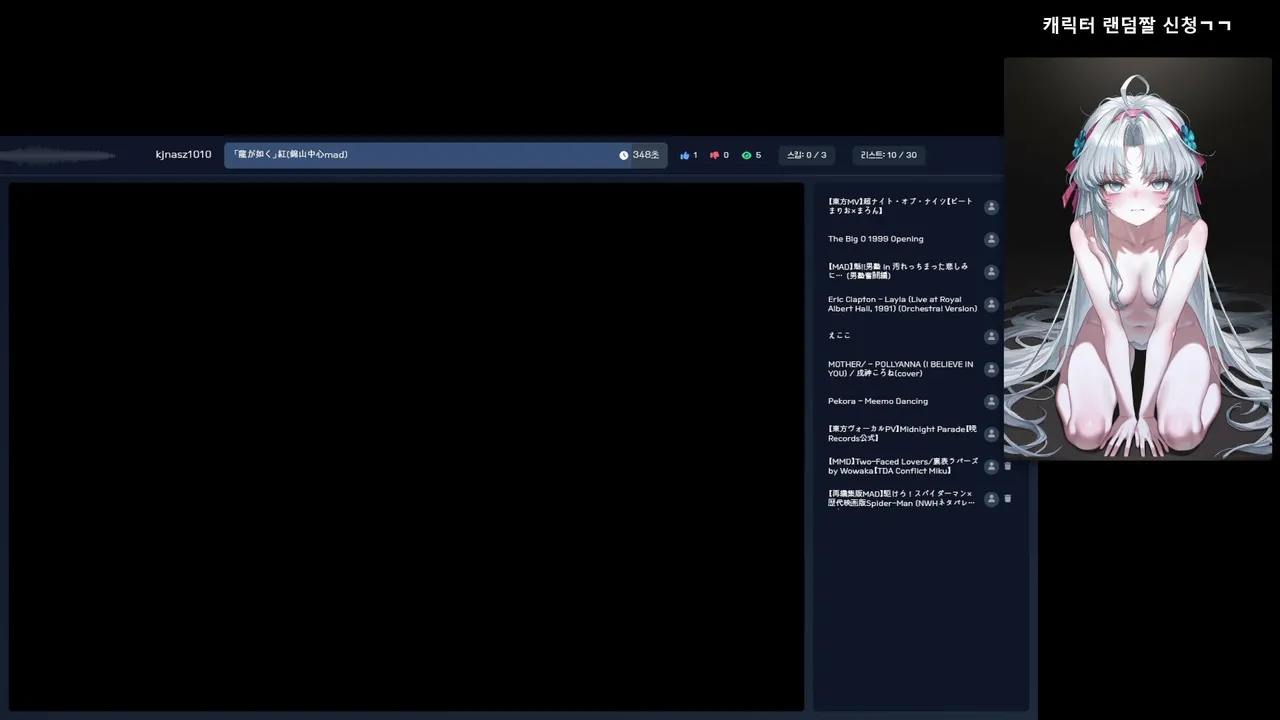Click the 스킵: 0 / 3 skip button

pos(807,155)
